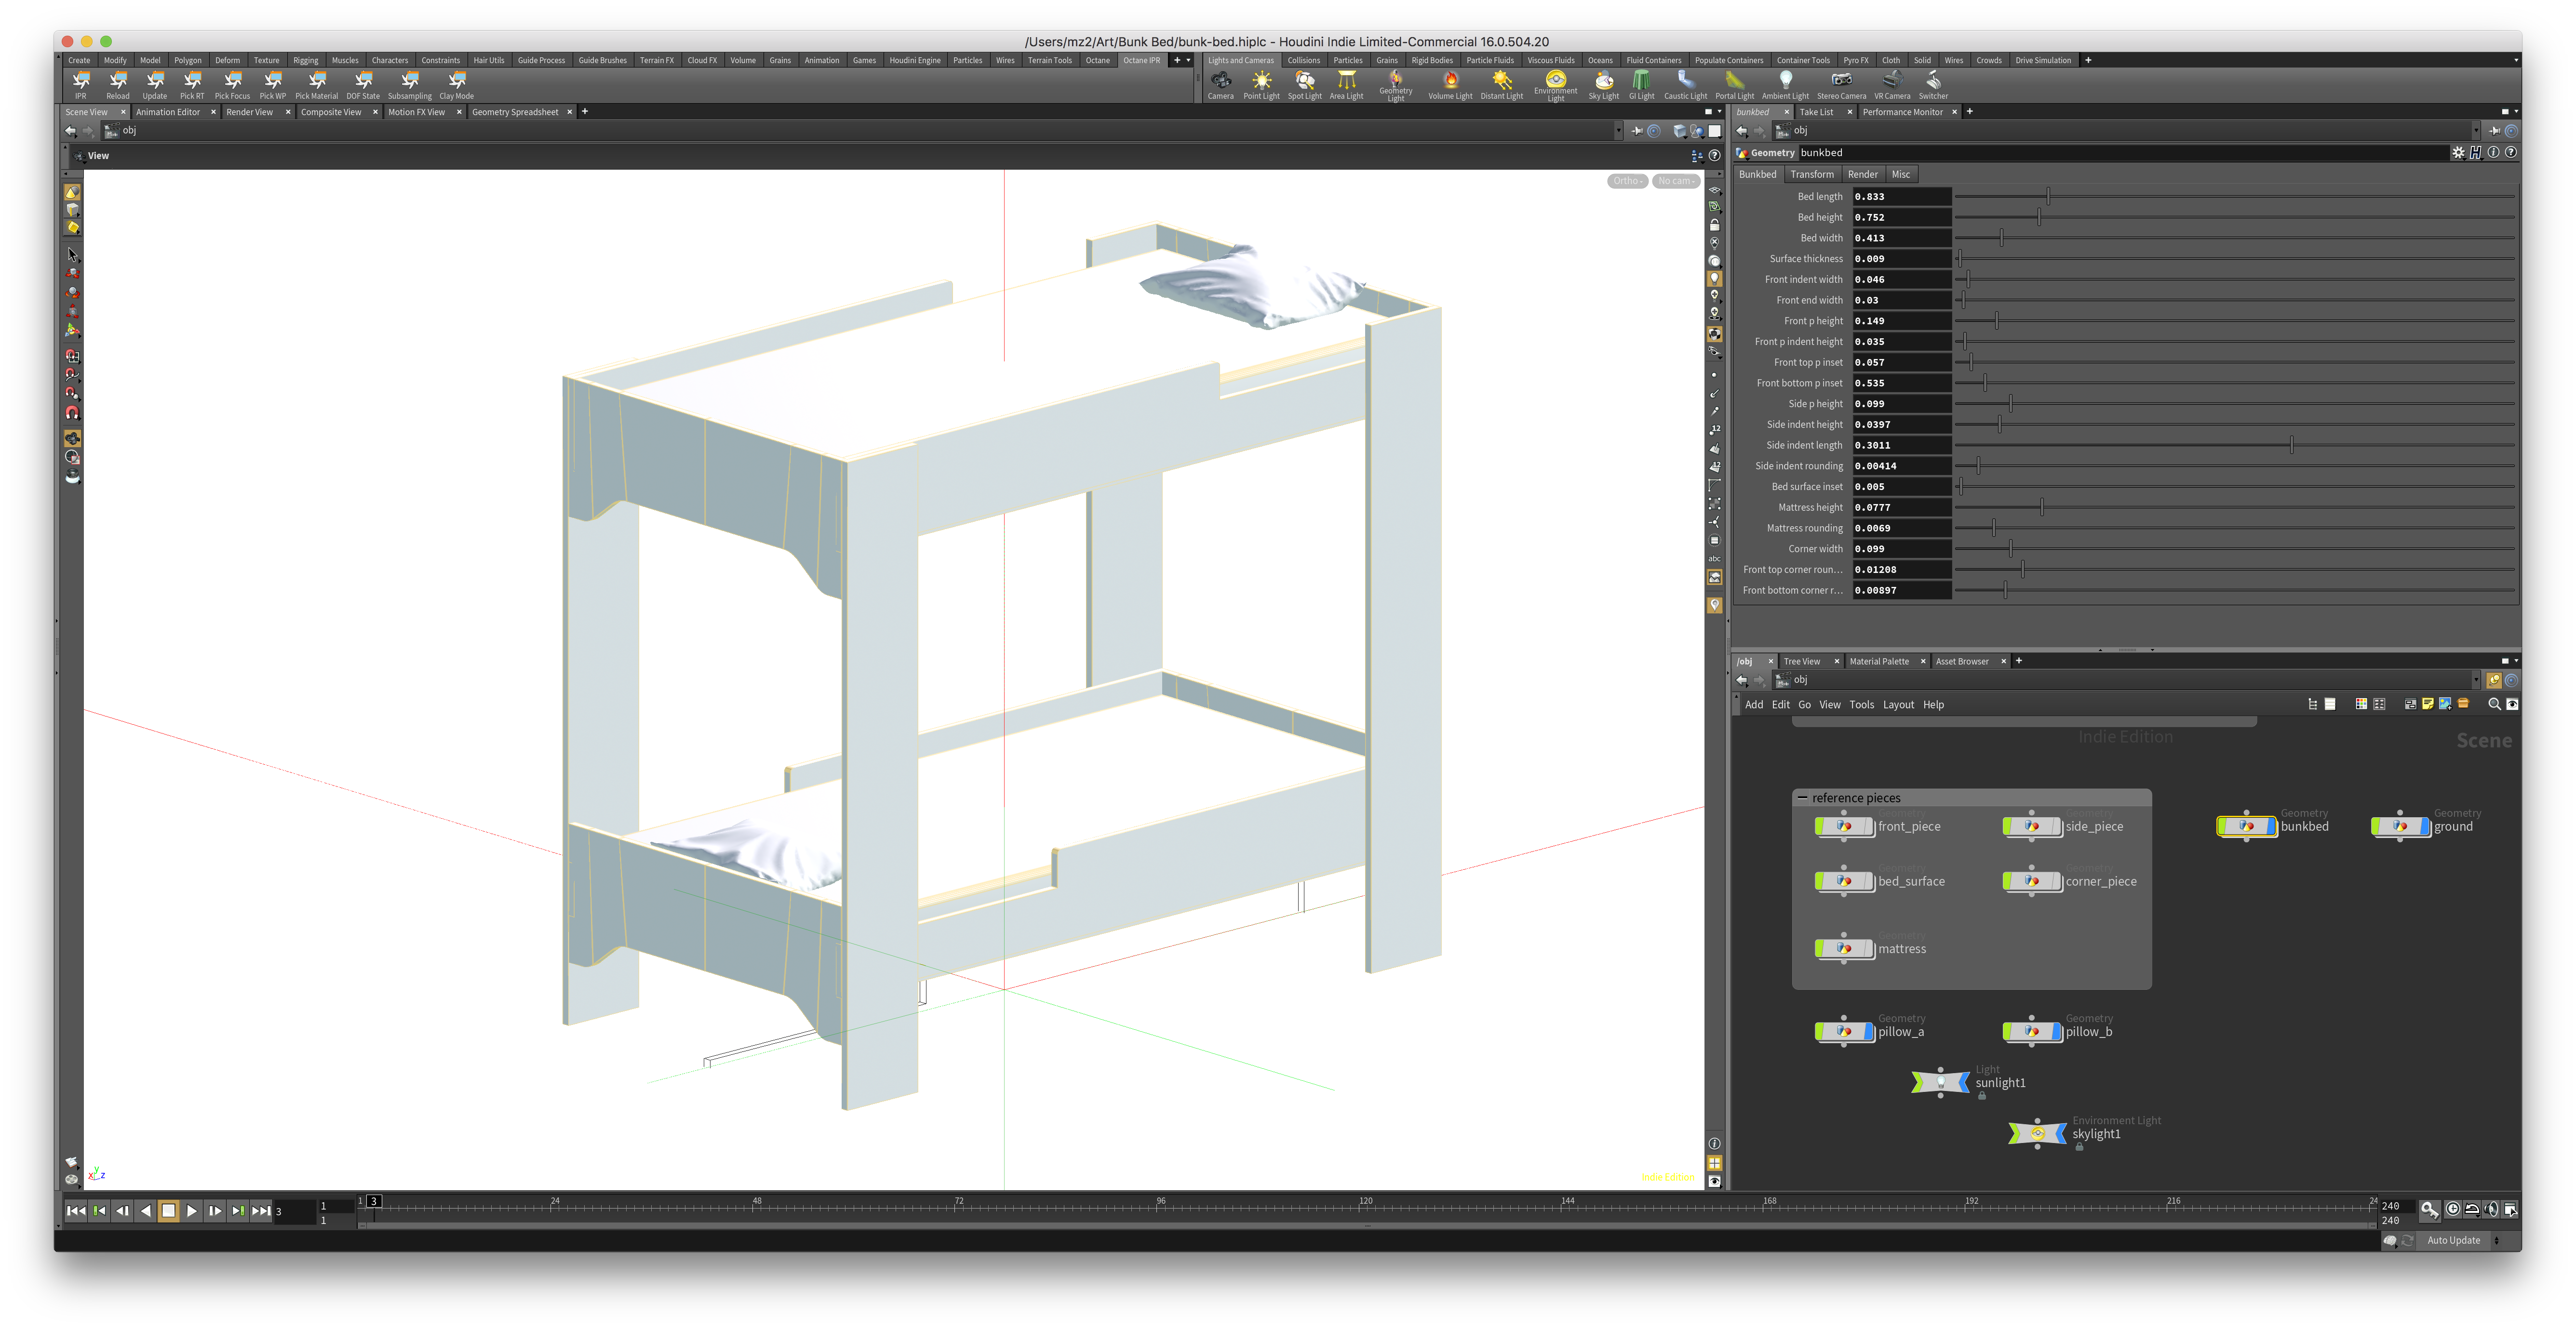
Task: Toggle display flag on pillow_a node
Action: click(1867, 1032)
